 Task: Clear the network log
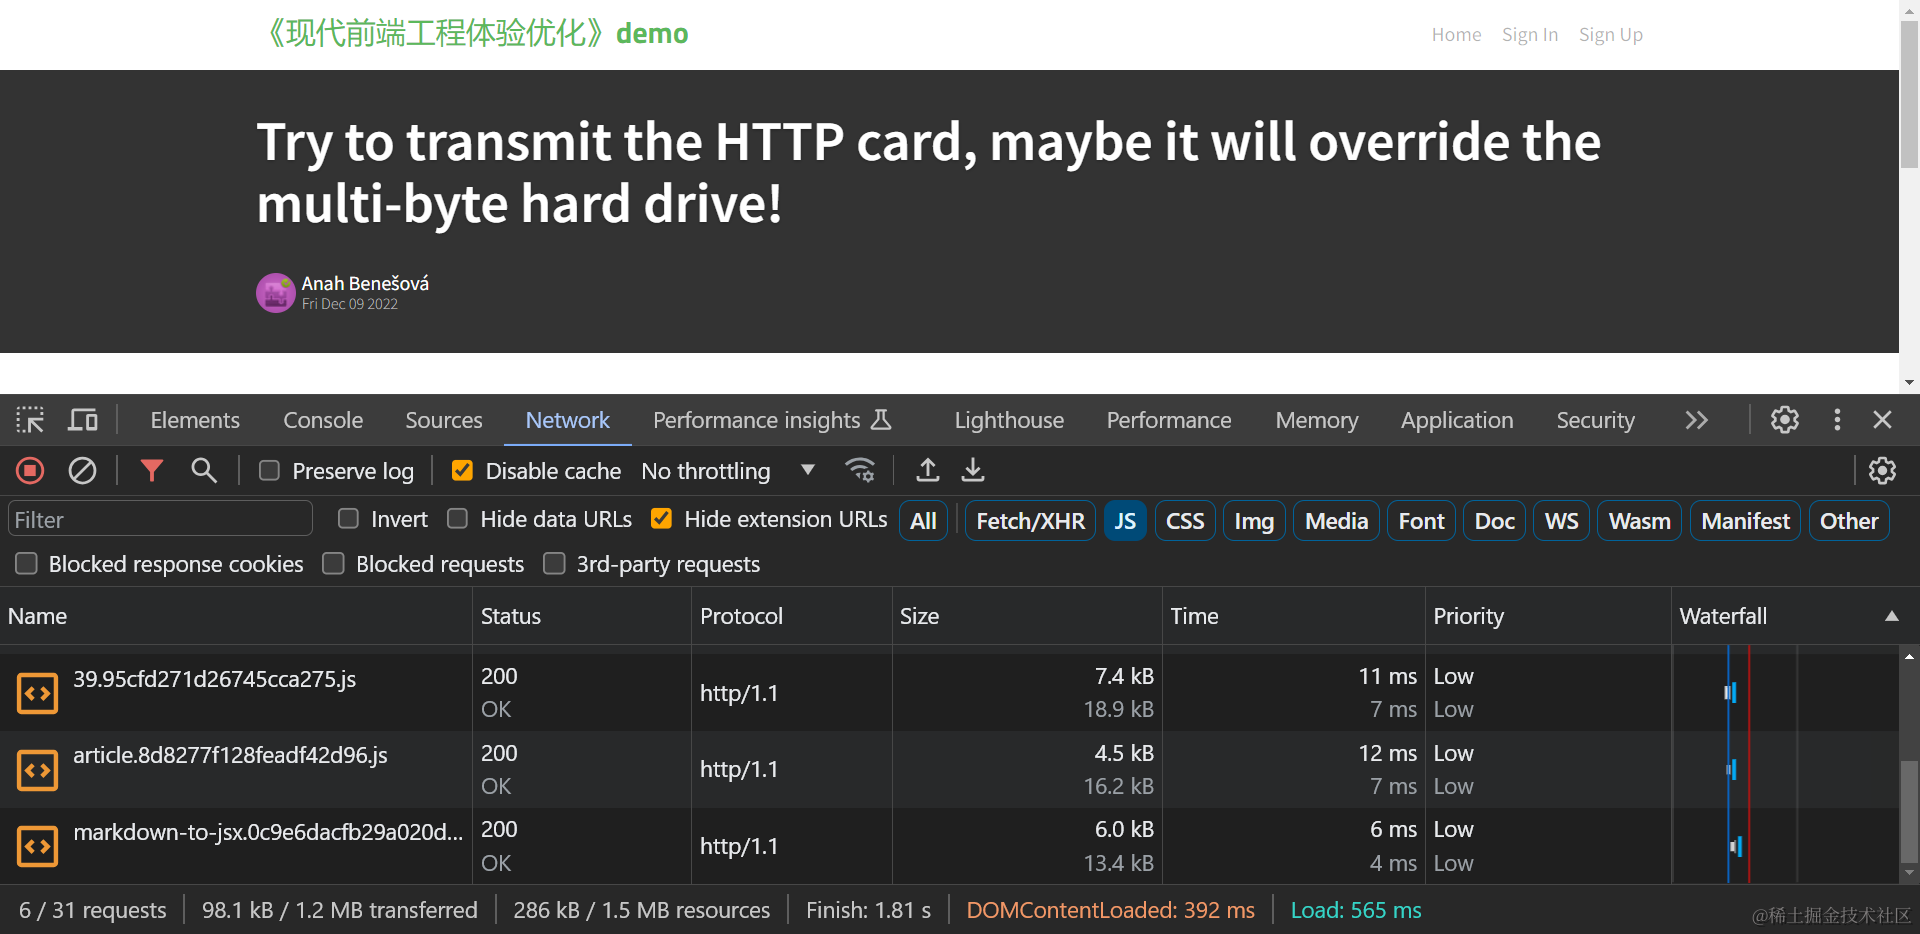pyautogui.click(x=82, y=470)
